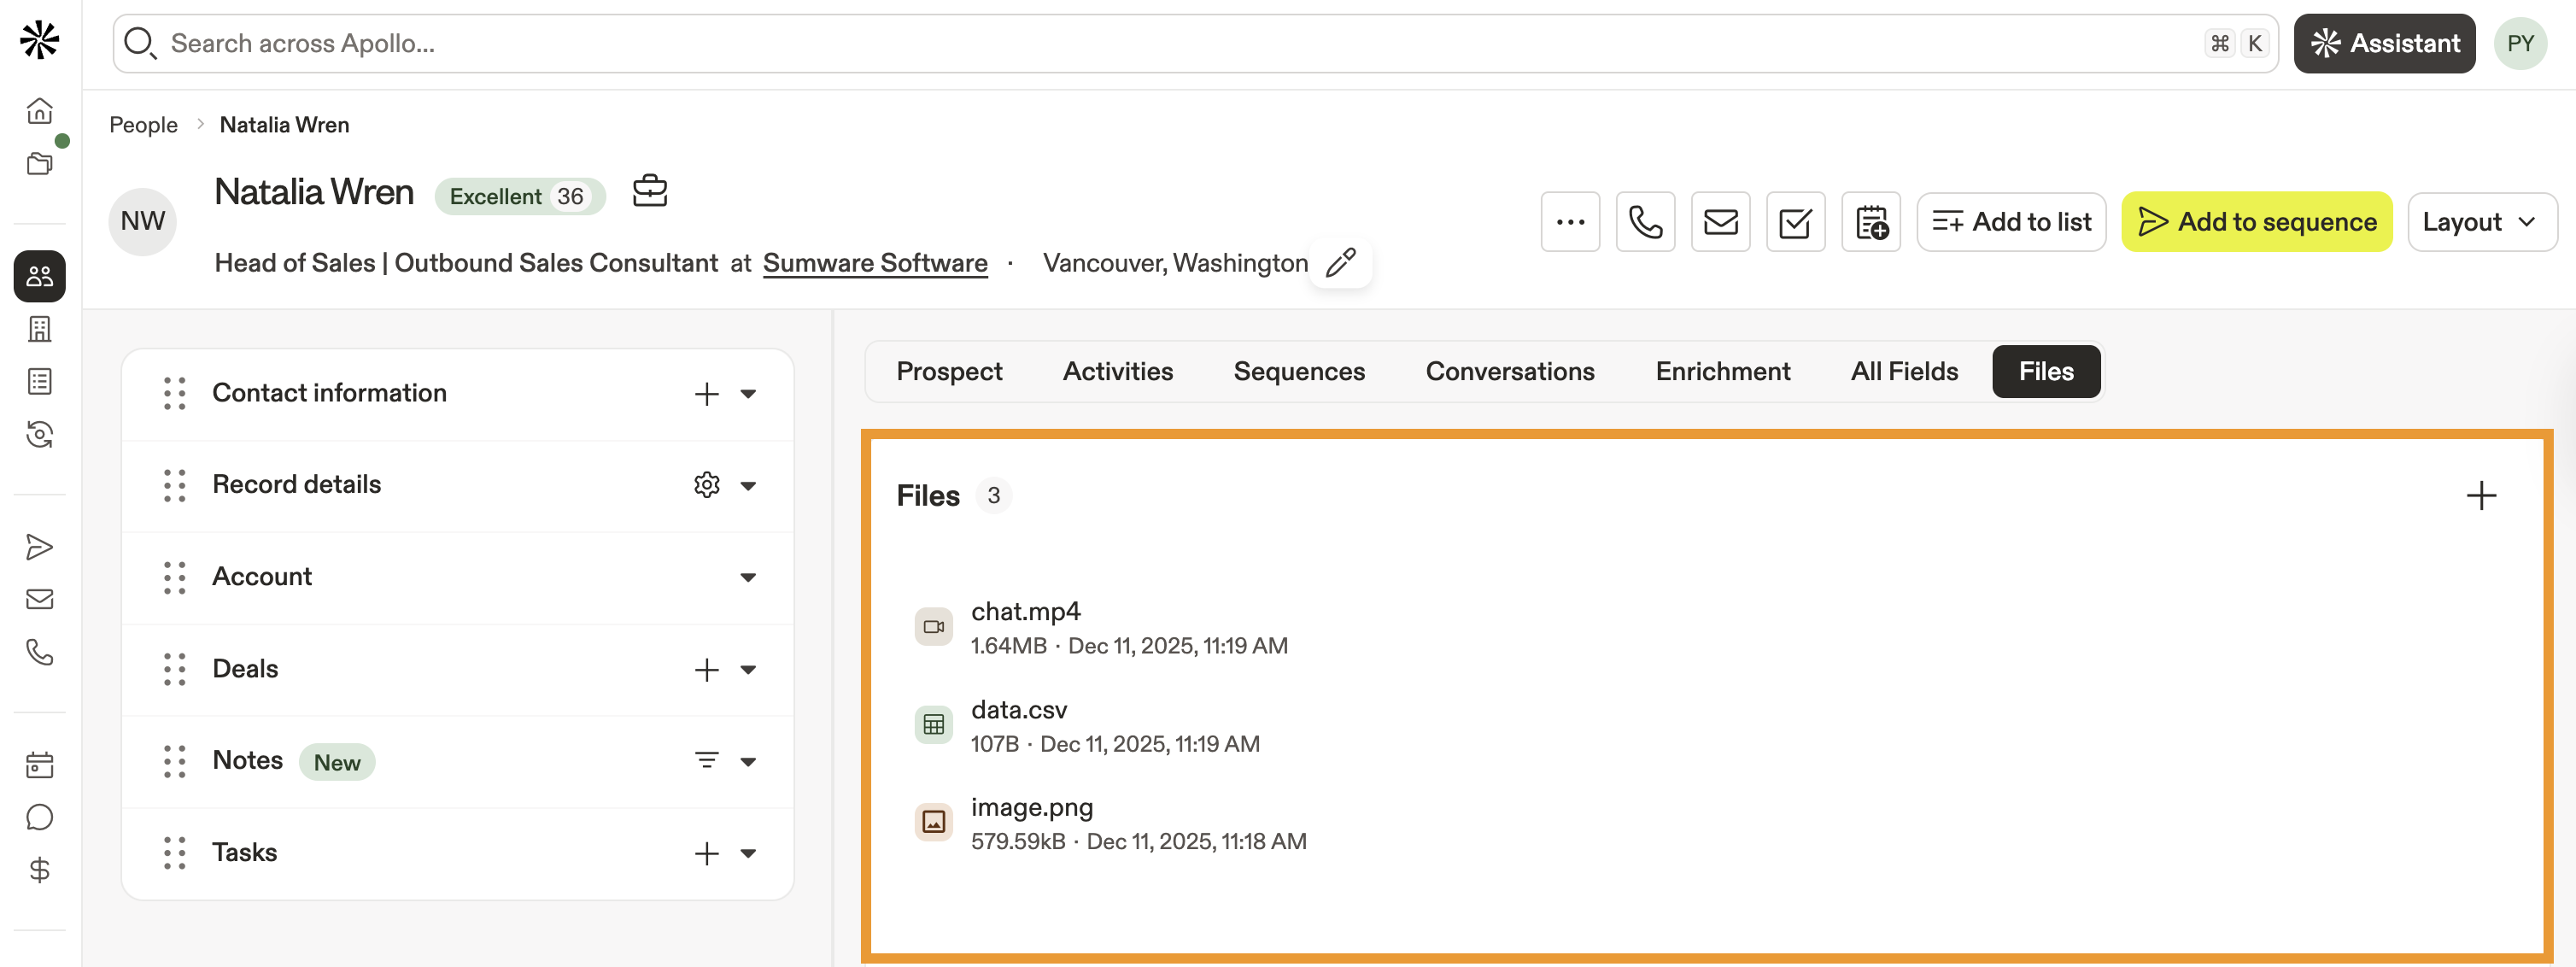2576x967 pixels.
Task: Click the pencil edit icon by location
Action: [1340, 263]
